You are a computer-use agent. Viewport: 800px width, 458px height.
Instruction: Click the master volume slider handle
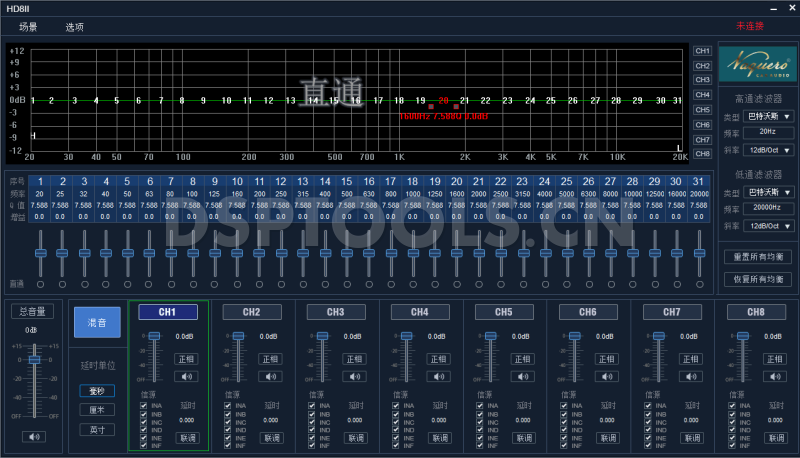click(x=34, y=359)
